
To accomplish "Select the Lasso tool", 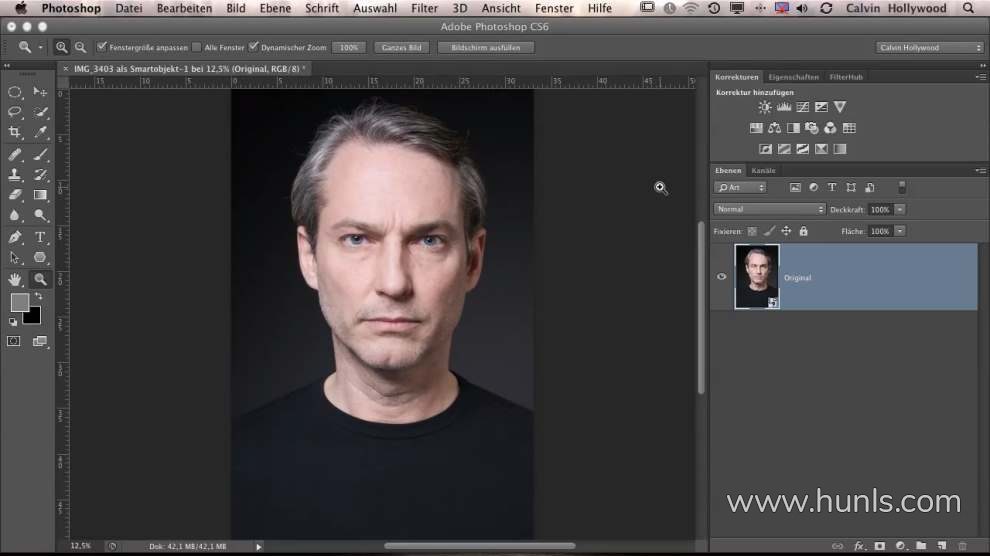I will point(15,112).
